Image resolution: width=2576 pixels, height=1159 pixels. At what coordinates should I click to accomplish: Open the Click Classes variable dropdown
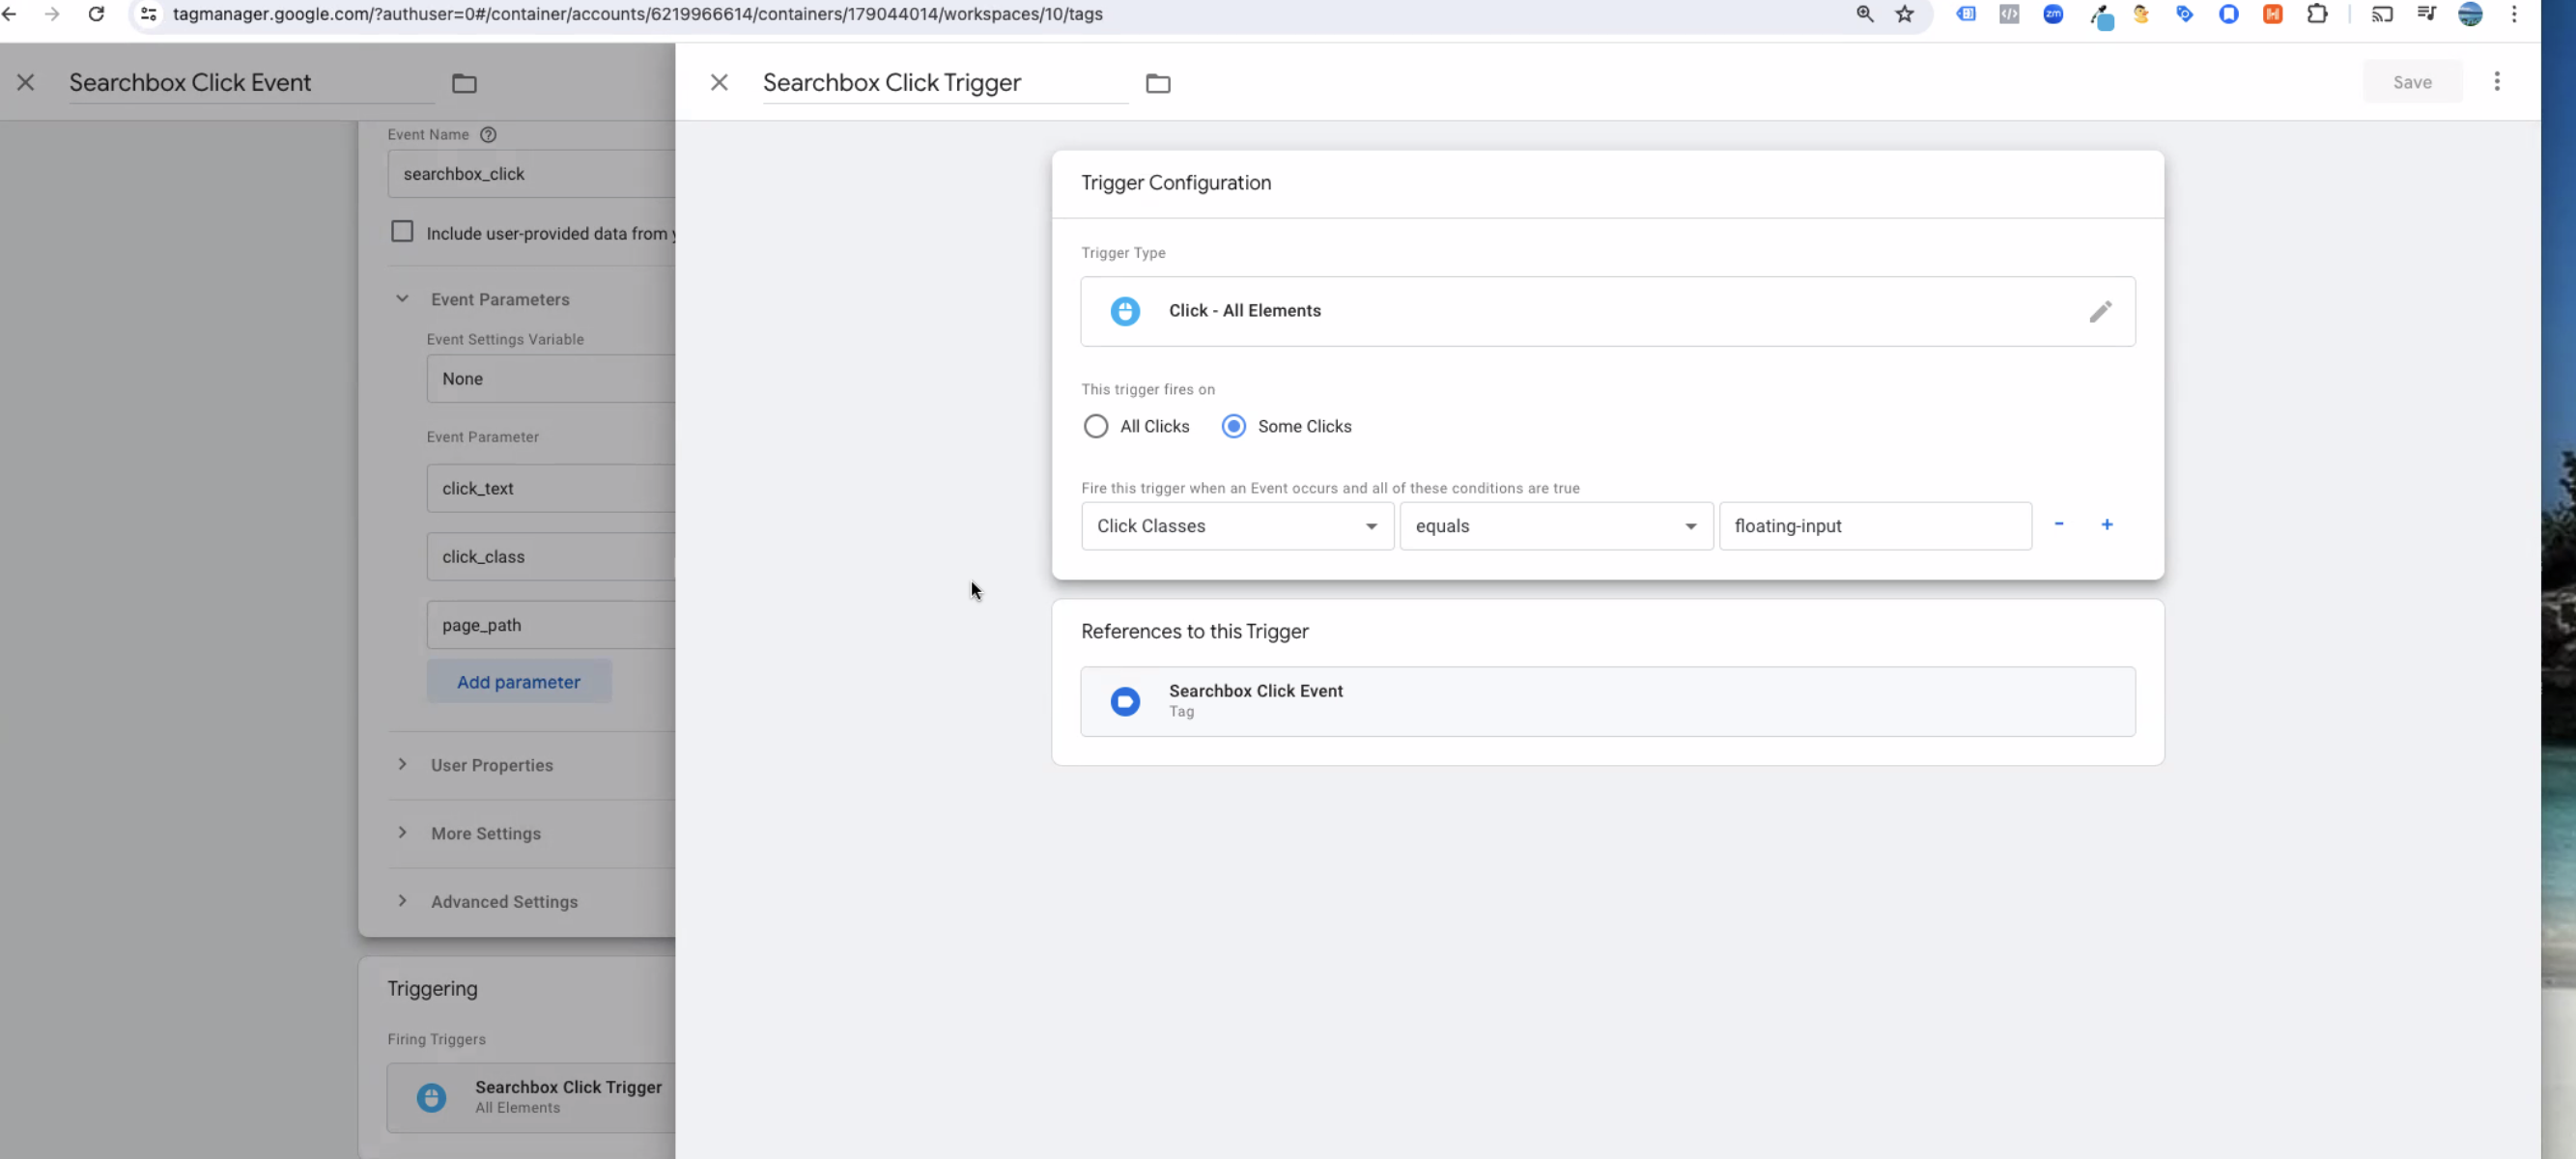(1237, 526)
